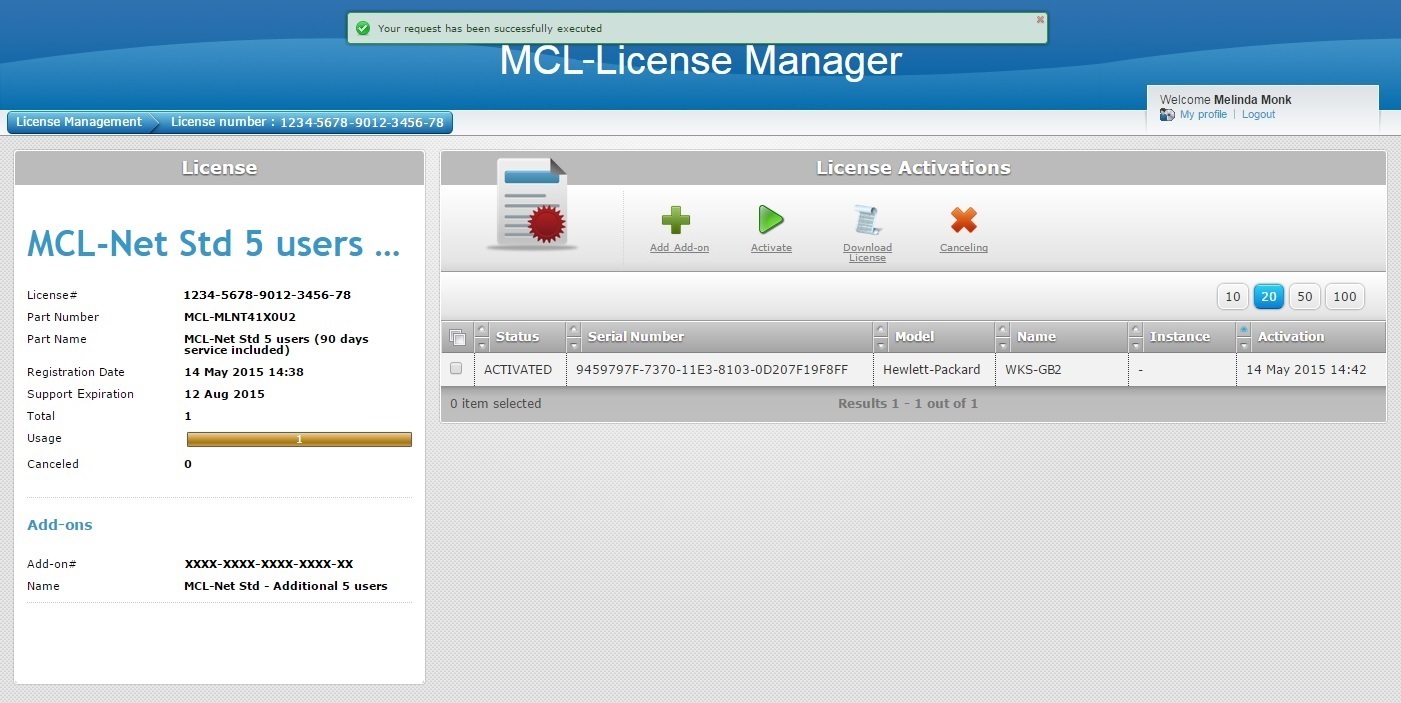Click the profile icon beside My profile
1401x703 pixels.
click(x=1167, y=115)
